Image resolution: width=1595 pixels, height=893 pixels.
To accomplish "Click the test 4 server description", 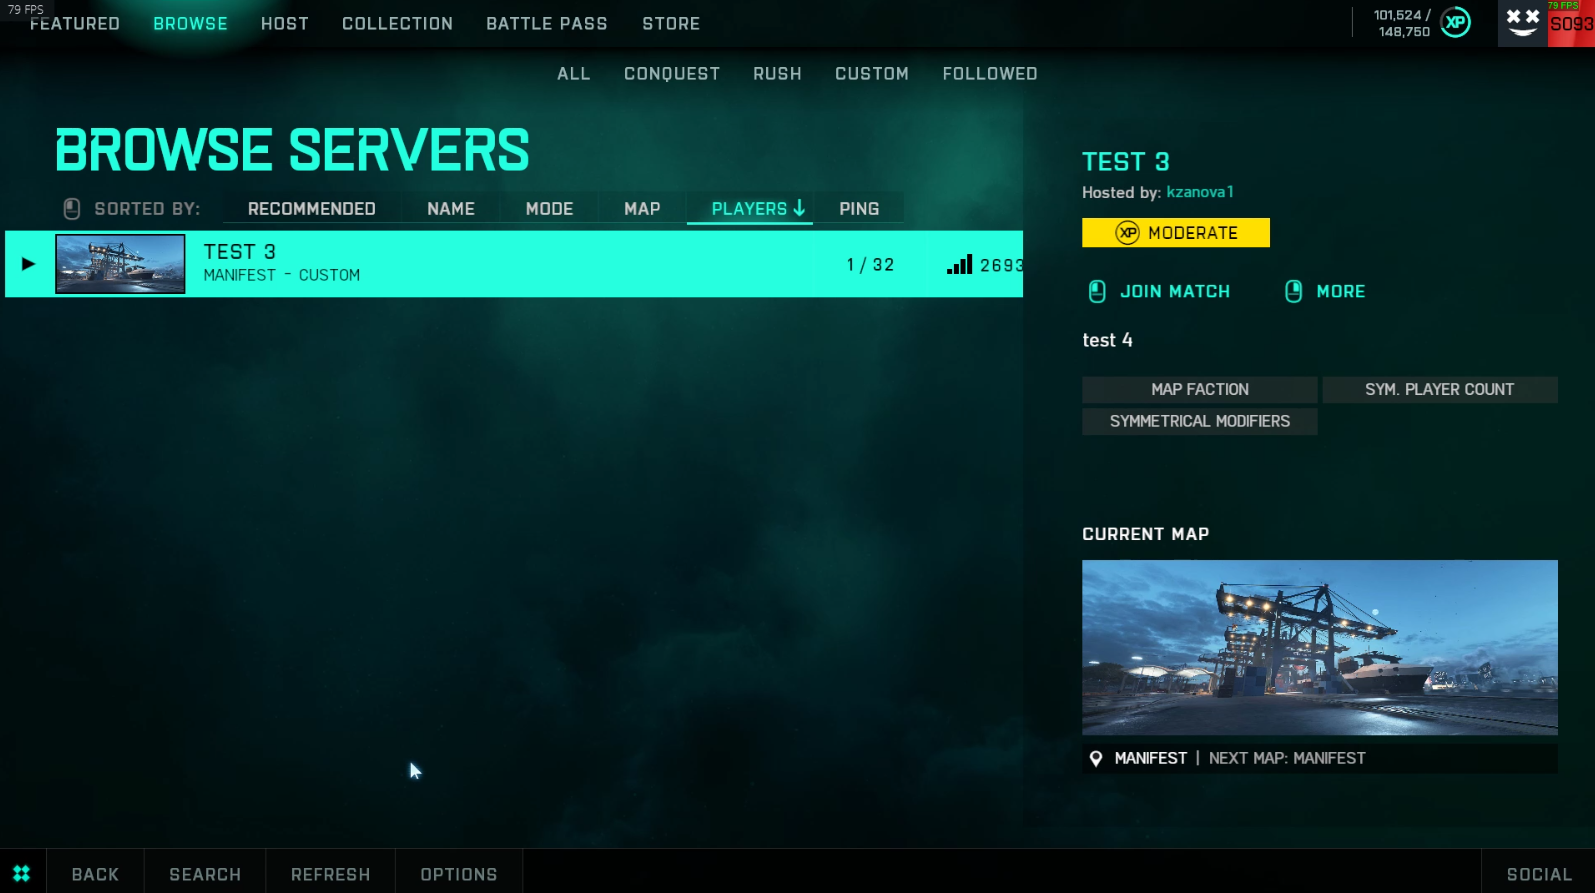I will [x=1107, y=340].
